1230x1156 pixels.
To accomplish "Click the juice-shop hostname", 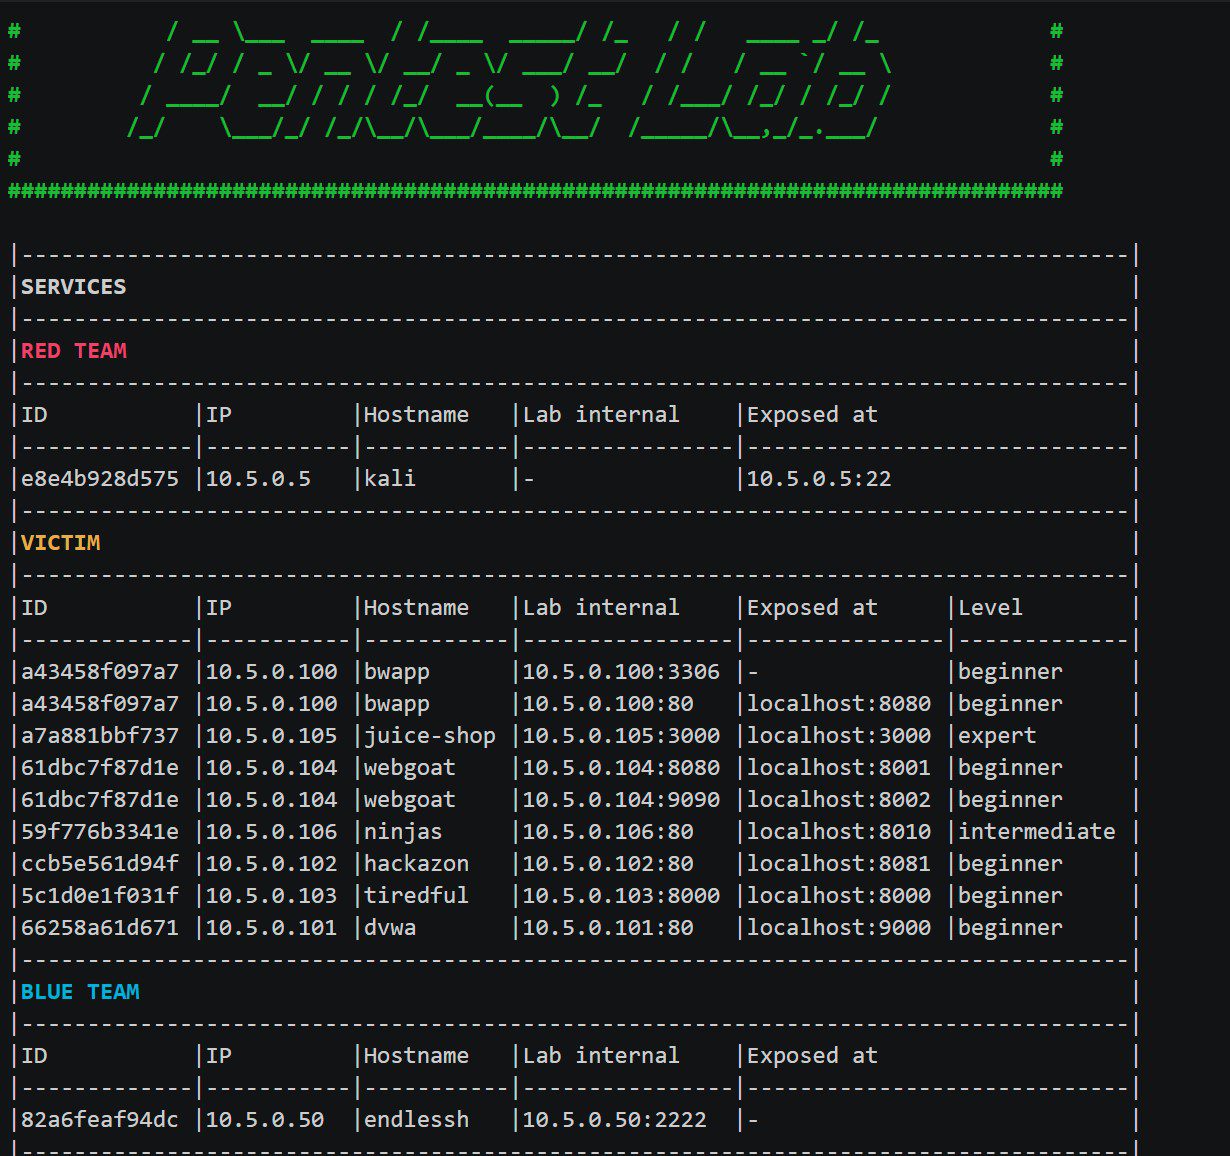I will point(430,736).
